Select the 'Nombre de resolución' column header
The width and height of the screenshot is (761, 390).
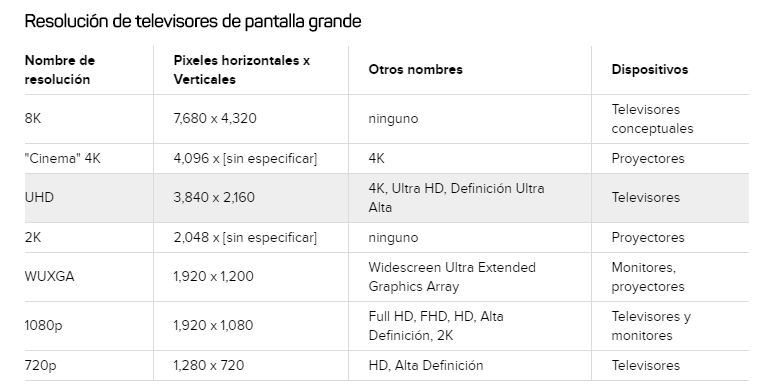click(60, 70)
